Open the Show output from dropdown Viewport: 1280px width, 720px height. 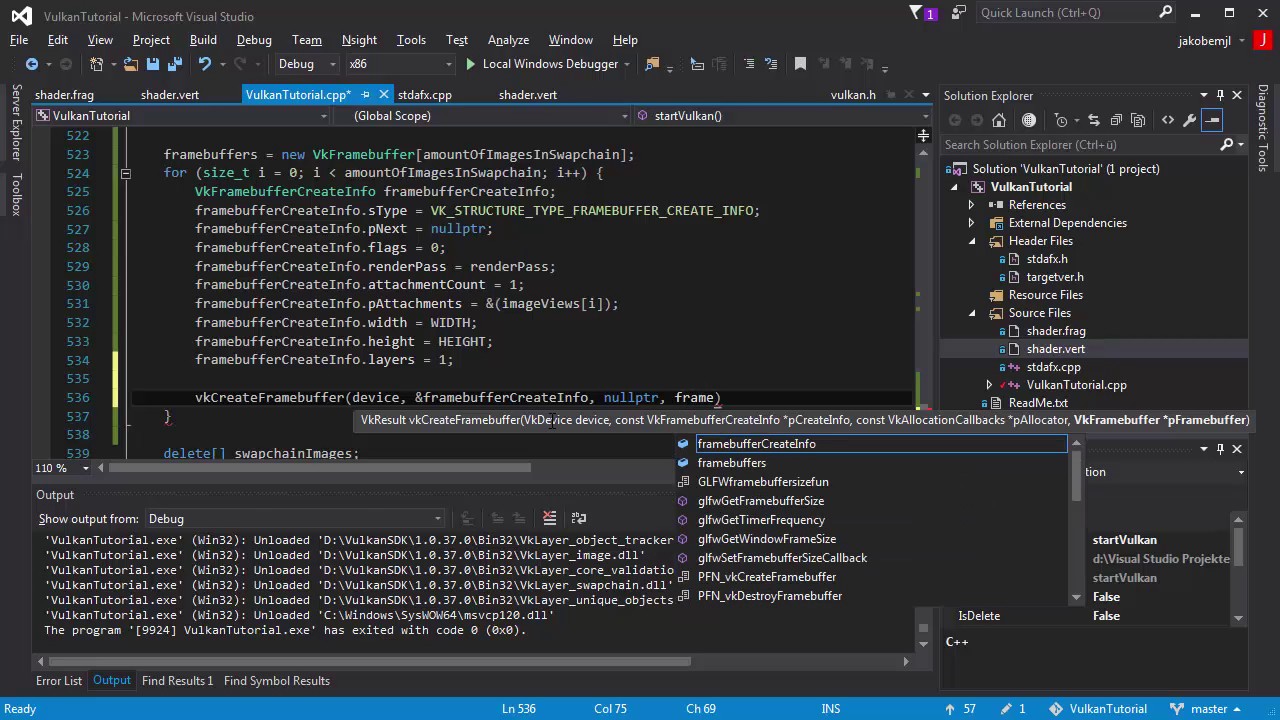(x=294, y=519)
